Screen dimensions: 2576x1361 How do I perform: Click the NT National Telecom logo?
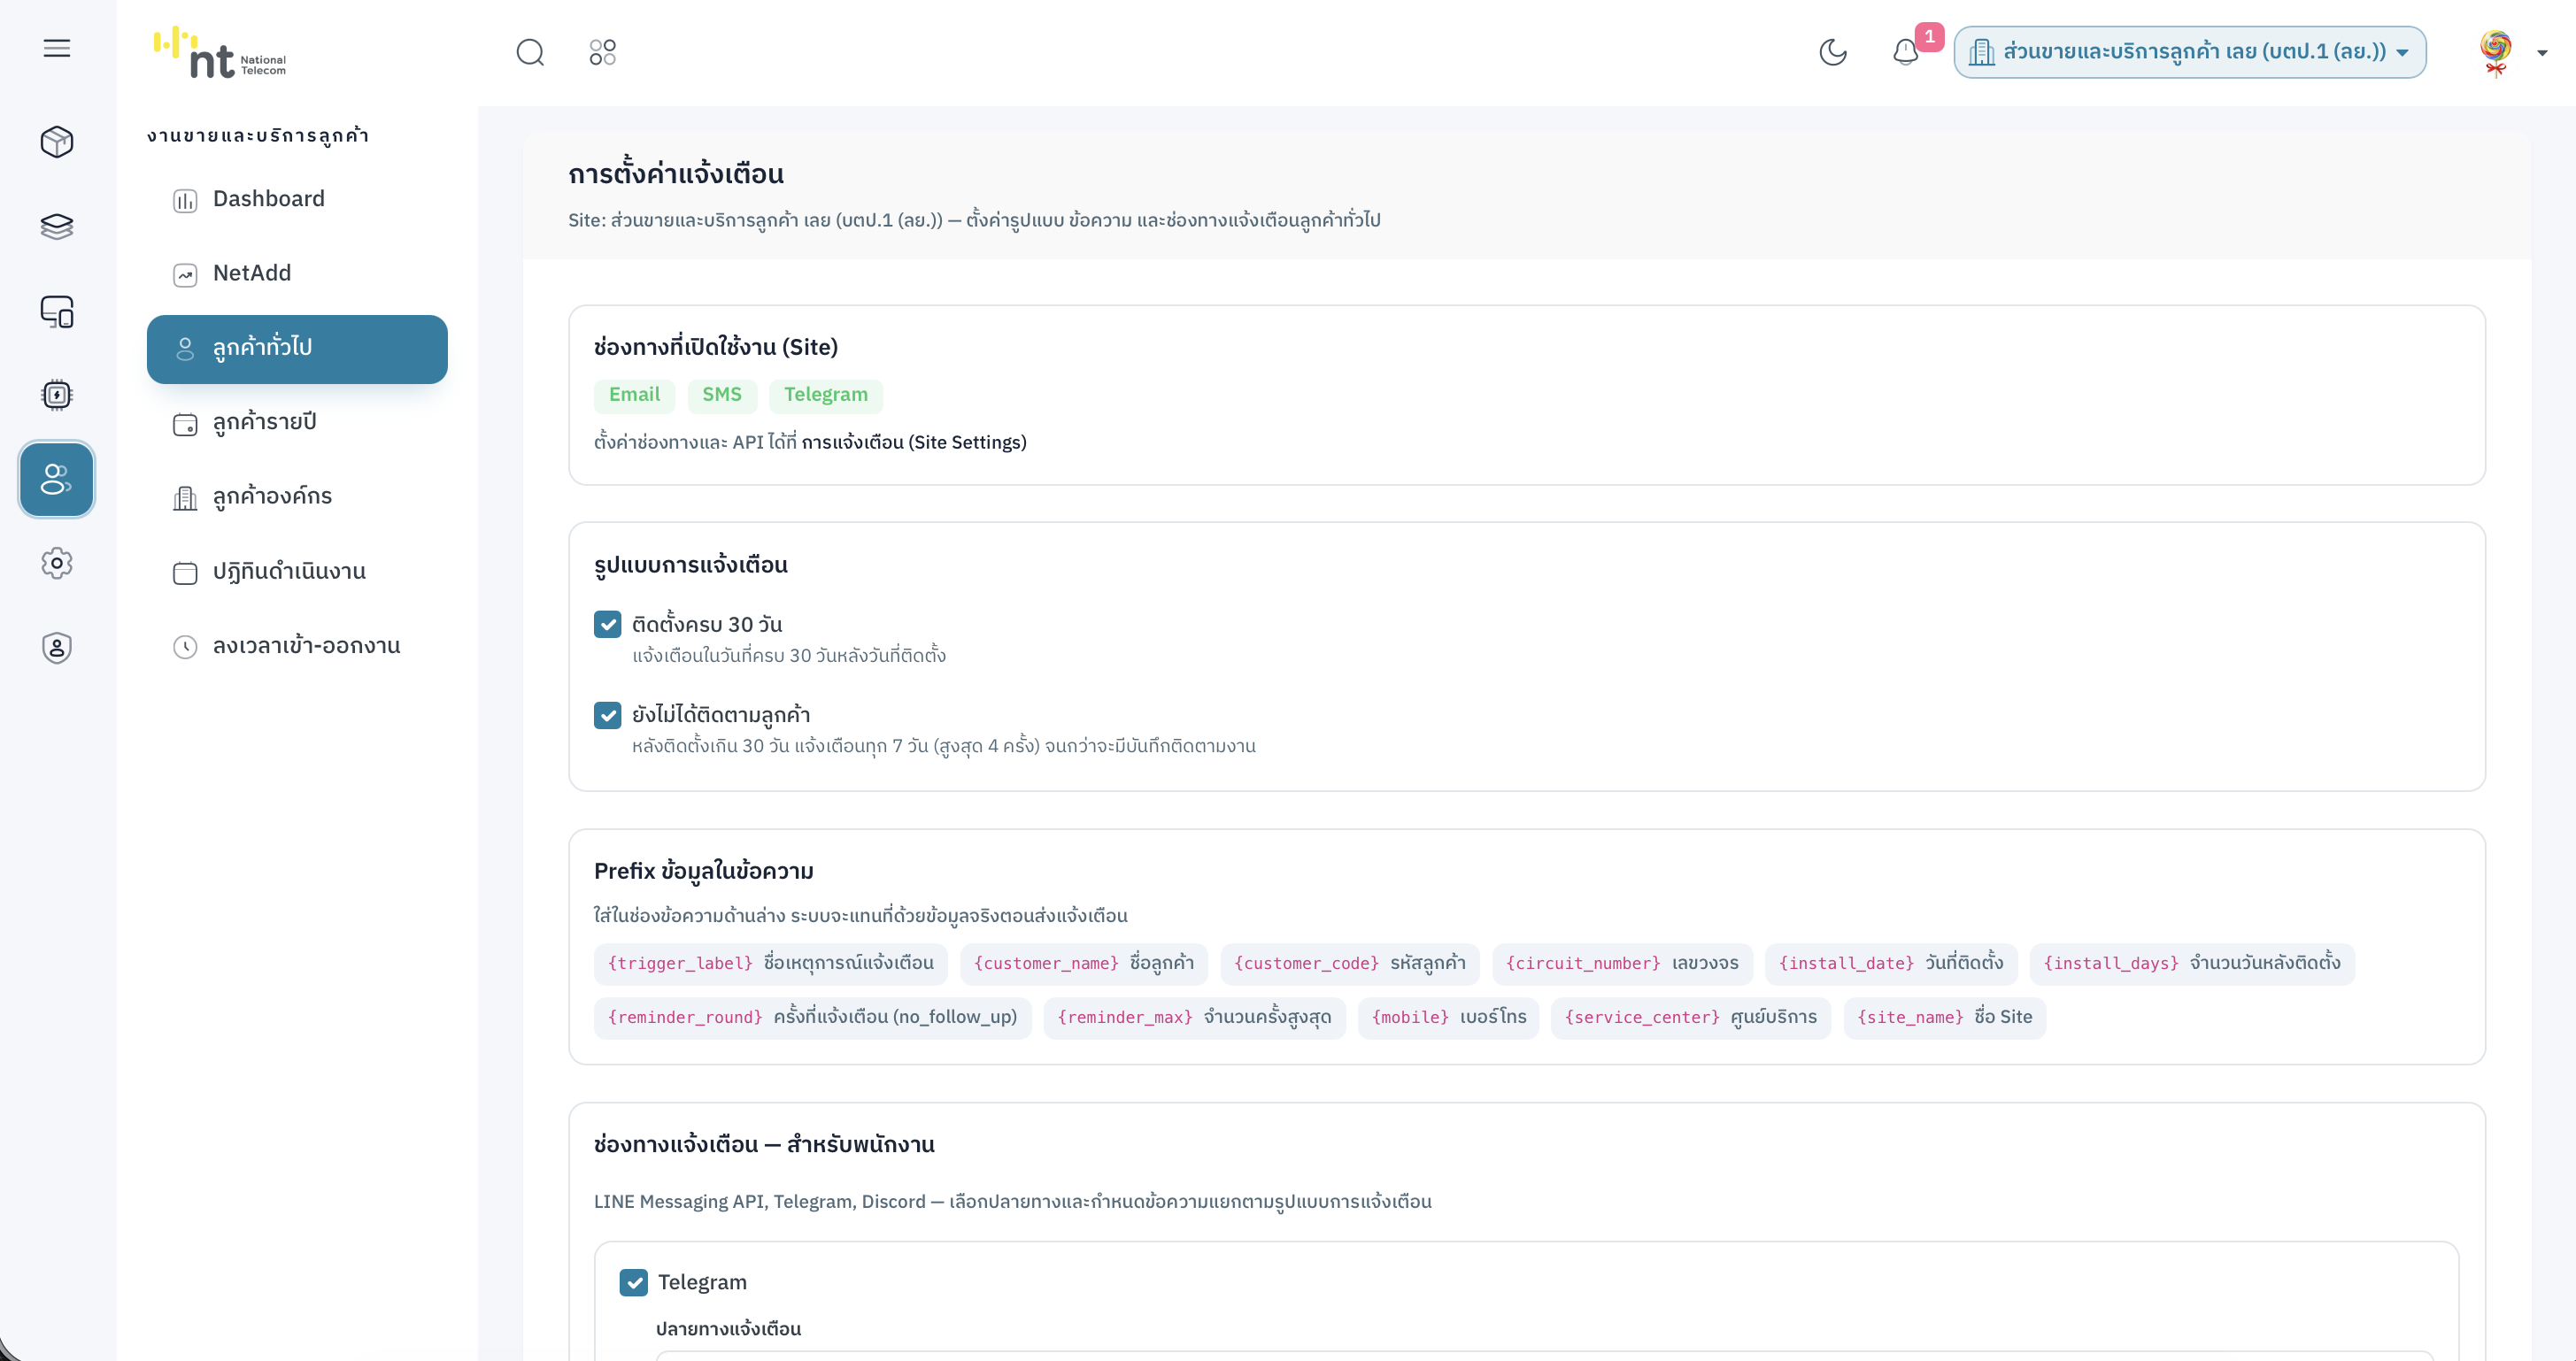(x=220, y=52)
